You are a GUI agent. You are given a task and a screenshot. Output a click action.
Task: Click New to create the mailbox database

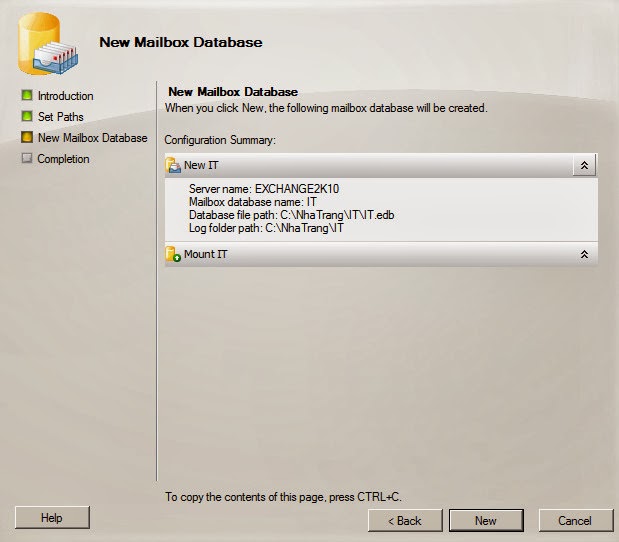486,521
